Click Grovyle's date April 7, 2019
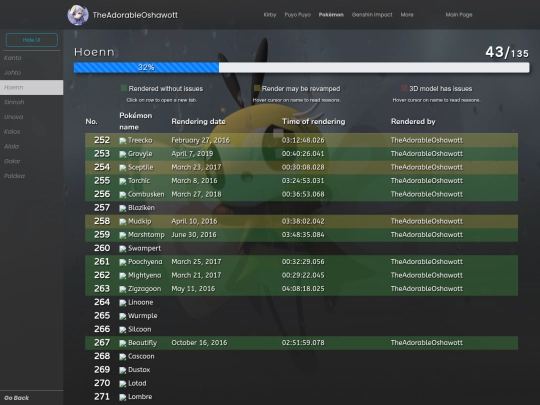Screen dimensions: 540x405 pos(192,154)
